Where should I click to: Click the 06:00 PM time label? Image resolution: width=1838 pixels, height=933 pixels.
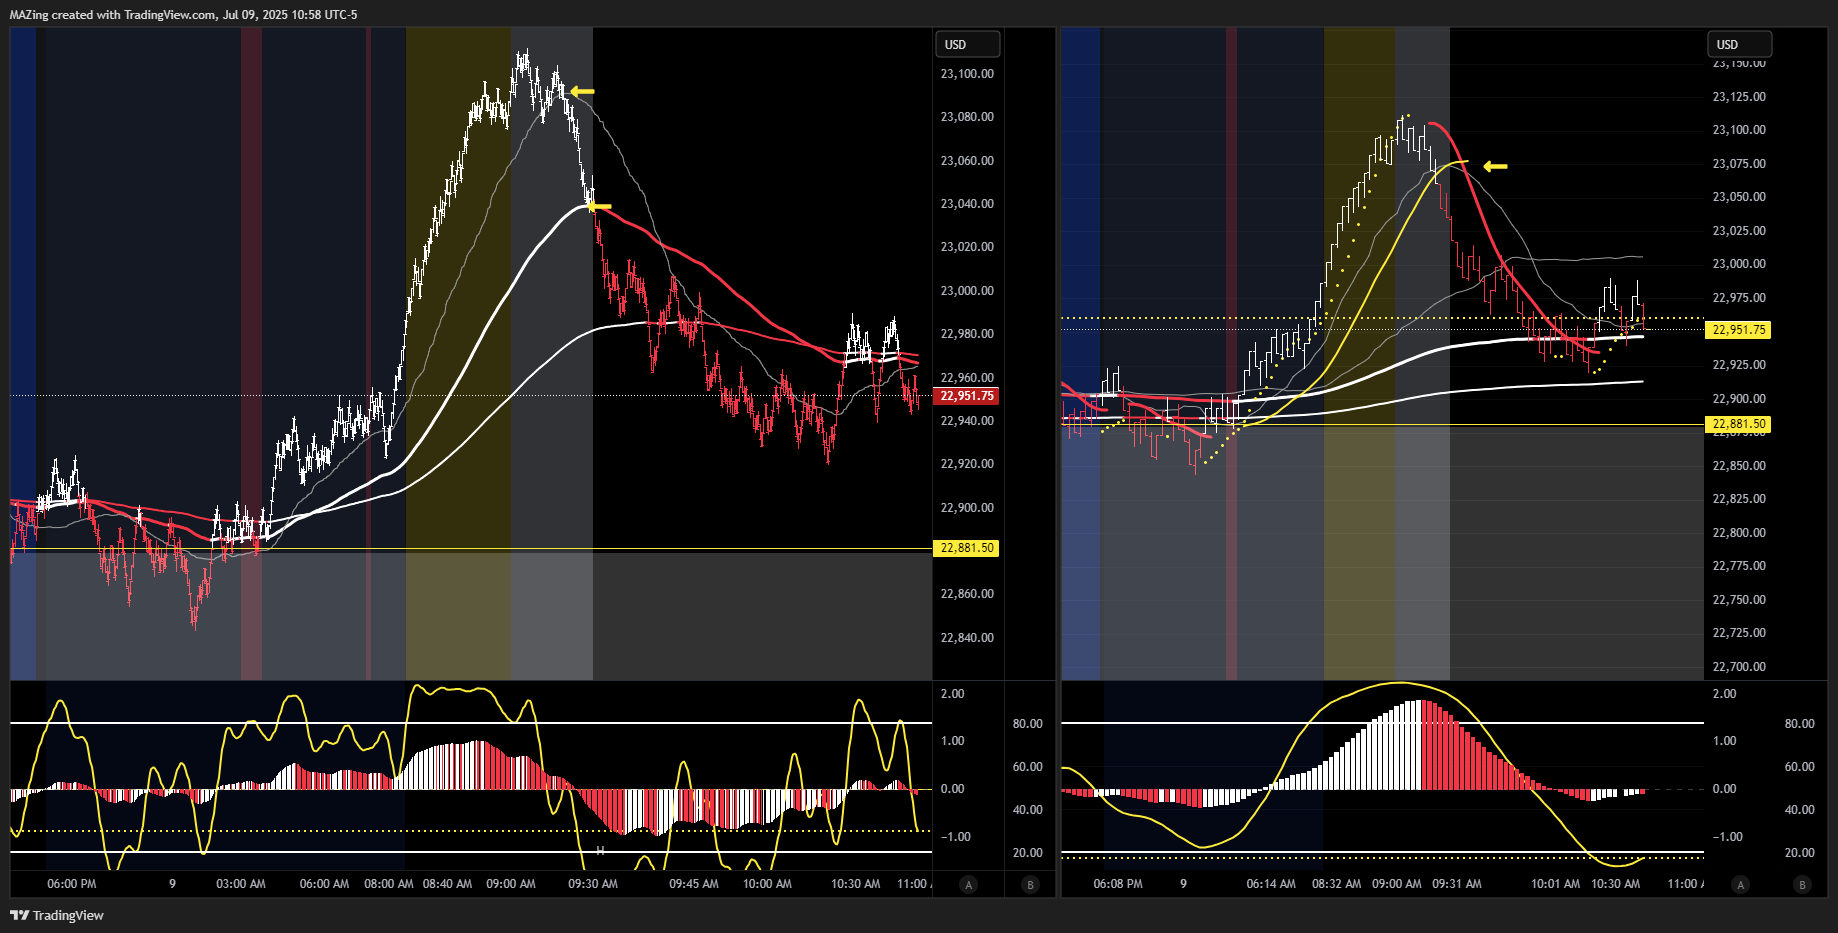[72, 884]
